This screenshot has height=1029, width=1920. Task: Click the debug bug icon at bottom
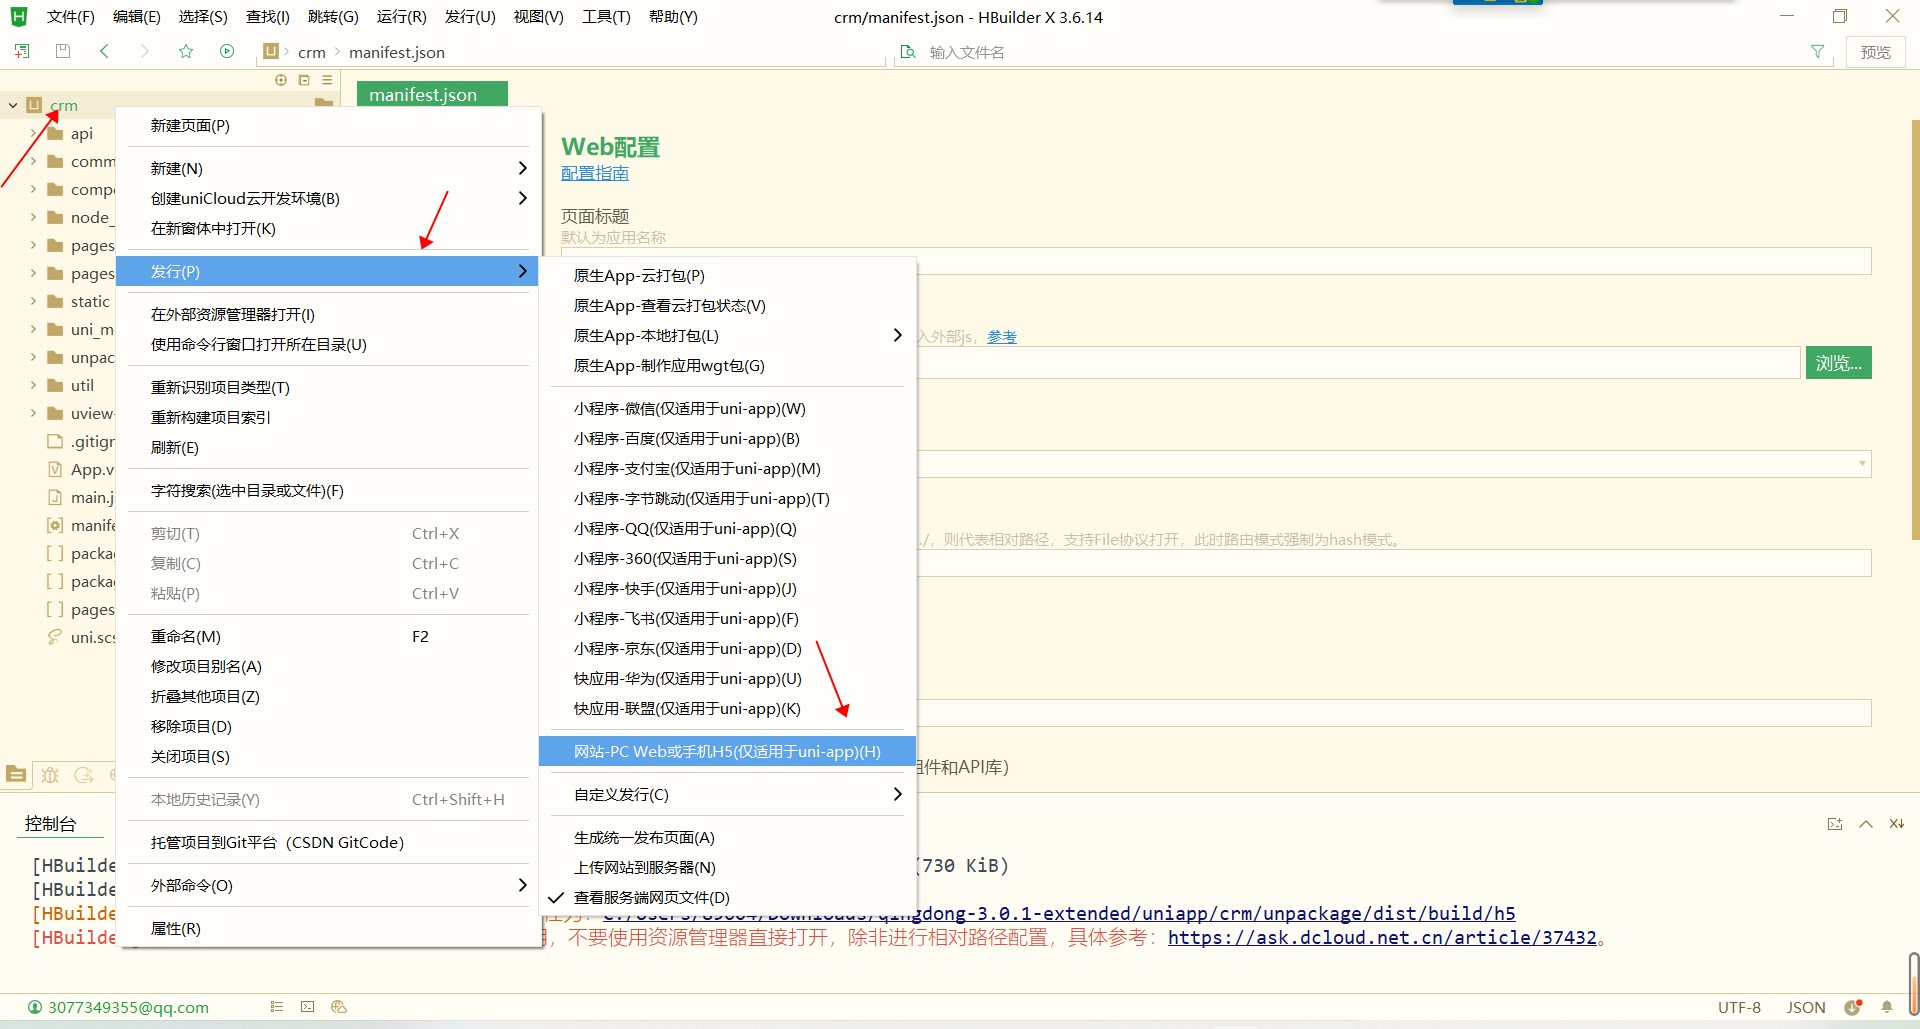coord(50,774)
